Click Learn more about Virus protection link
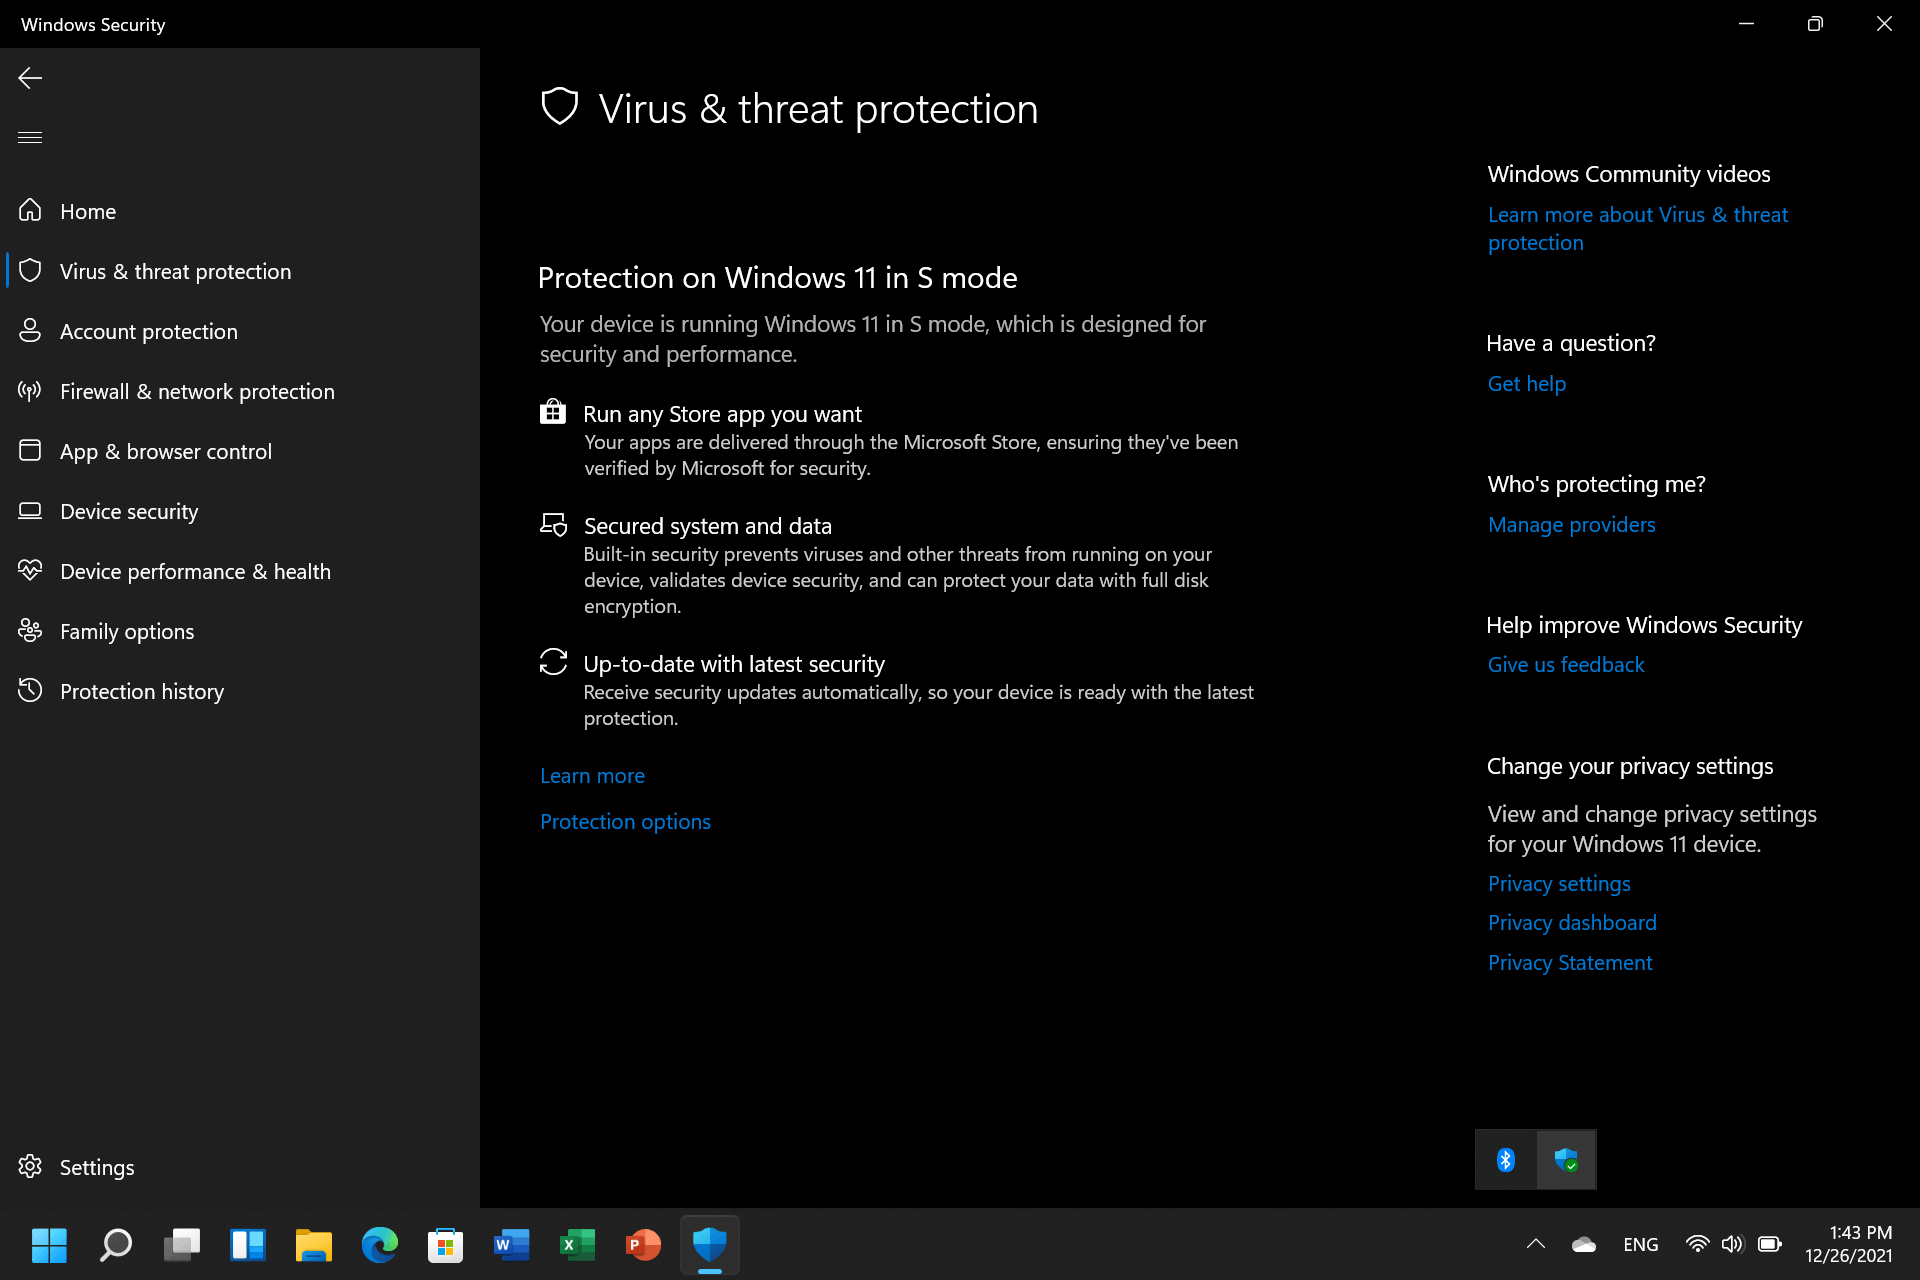This screenshot has width=1920, height=1280. click(x=1636, y=227)
